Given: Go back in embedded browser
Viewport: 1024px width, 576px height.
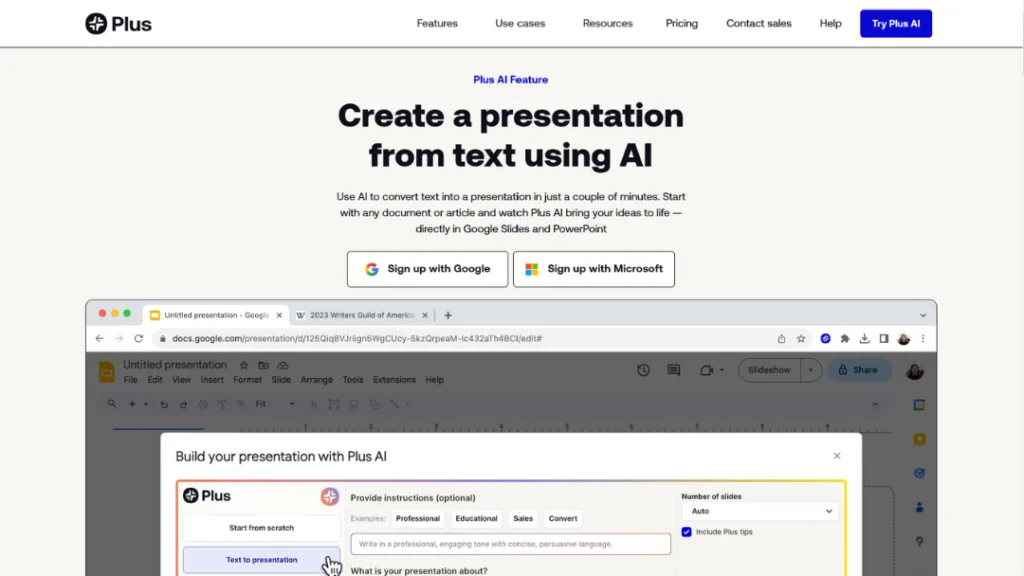Looking at the screenshot, I should click(x=99, y=338).
